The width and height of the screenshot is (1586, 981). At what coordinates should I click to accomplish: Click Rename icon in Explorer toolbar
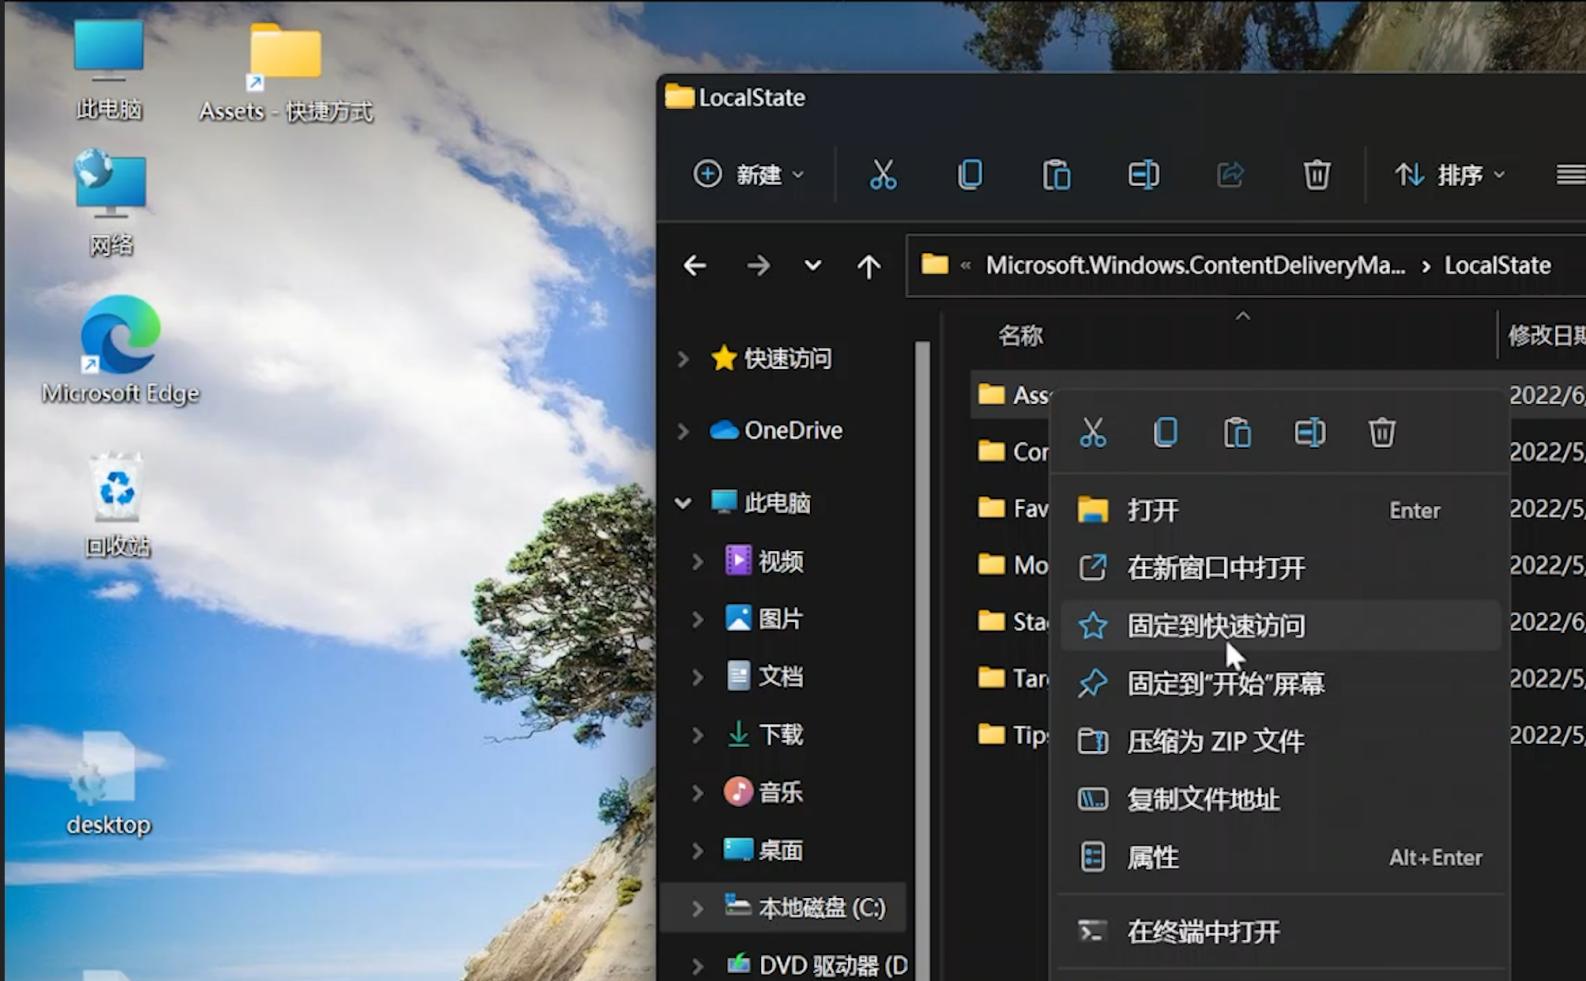1144,175
